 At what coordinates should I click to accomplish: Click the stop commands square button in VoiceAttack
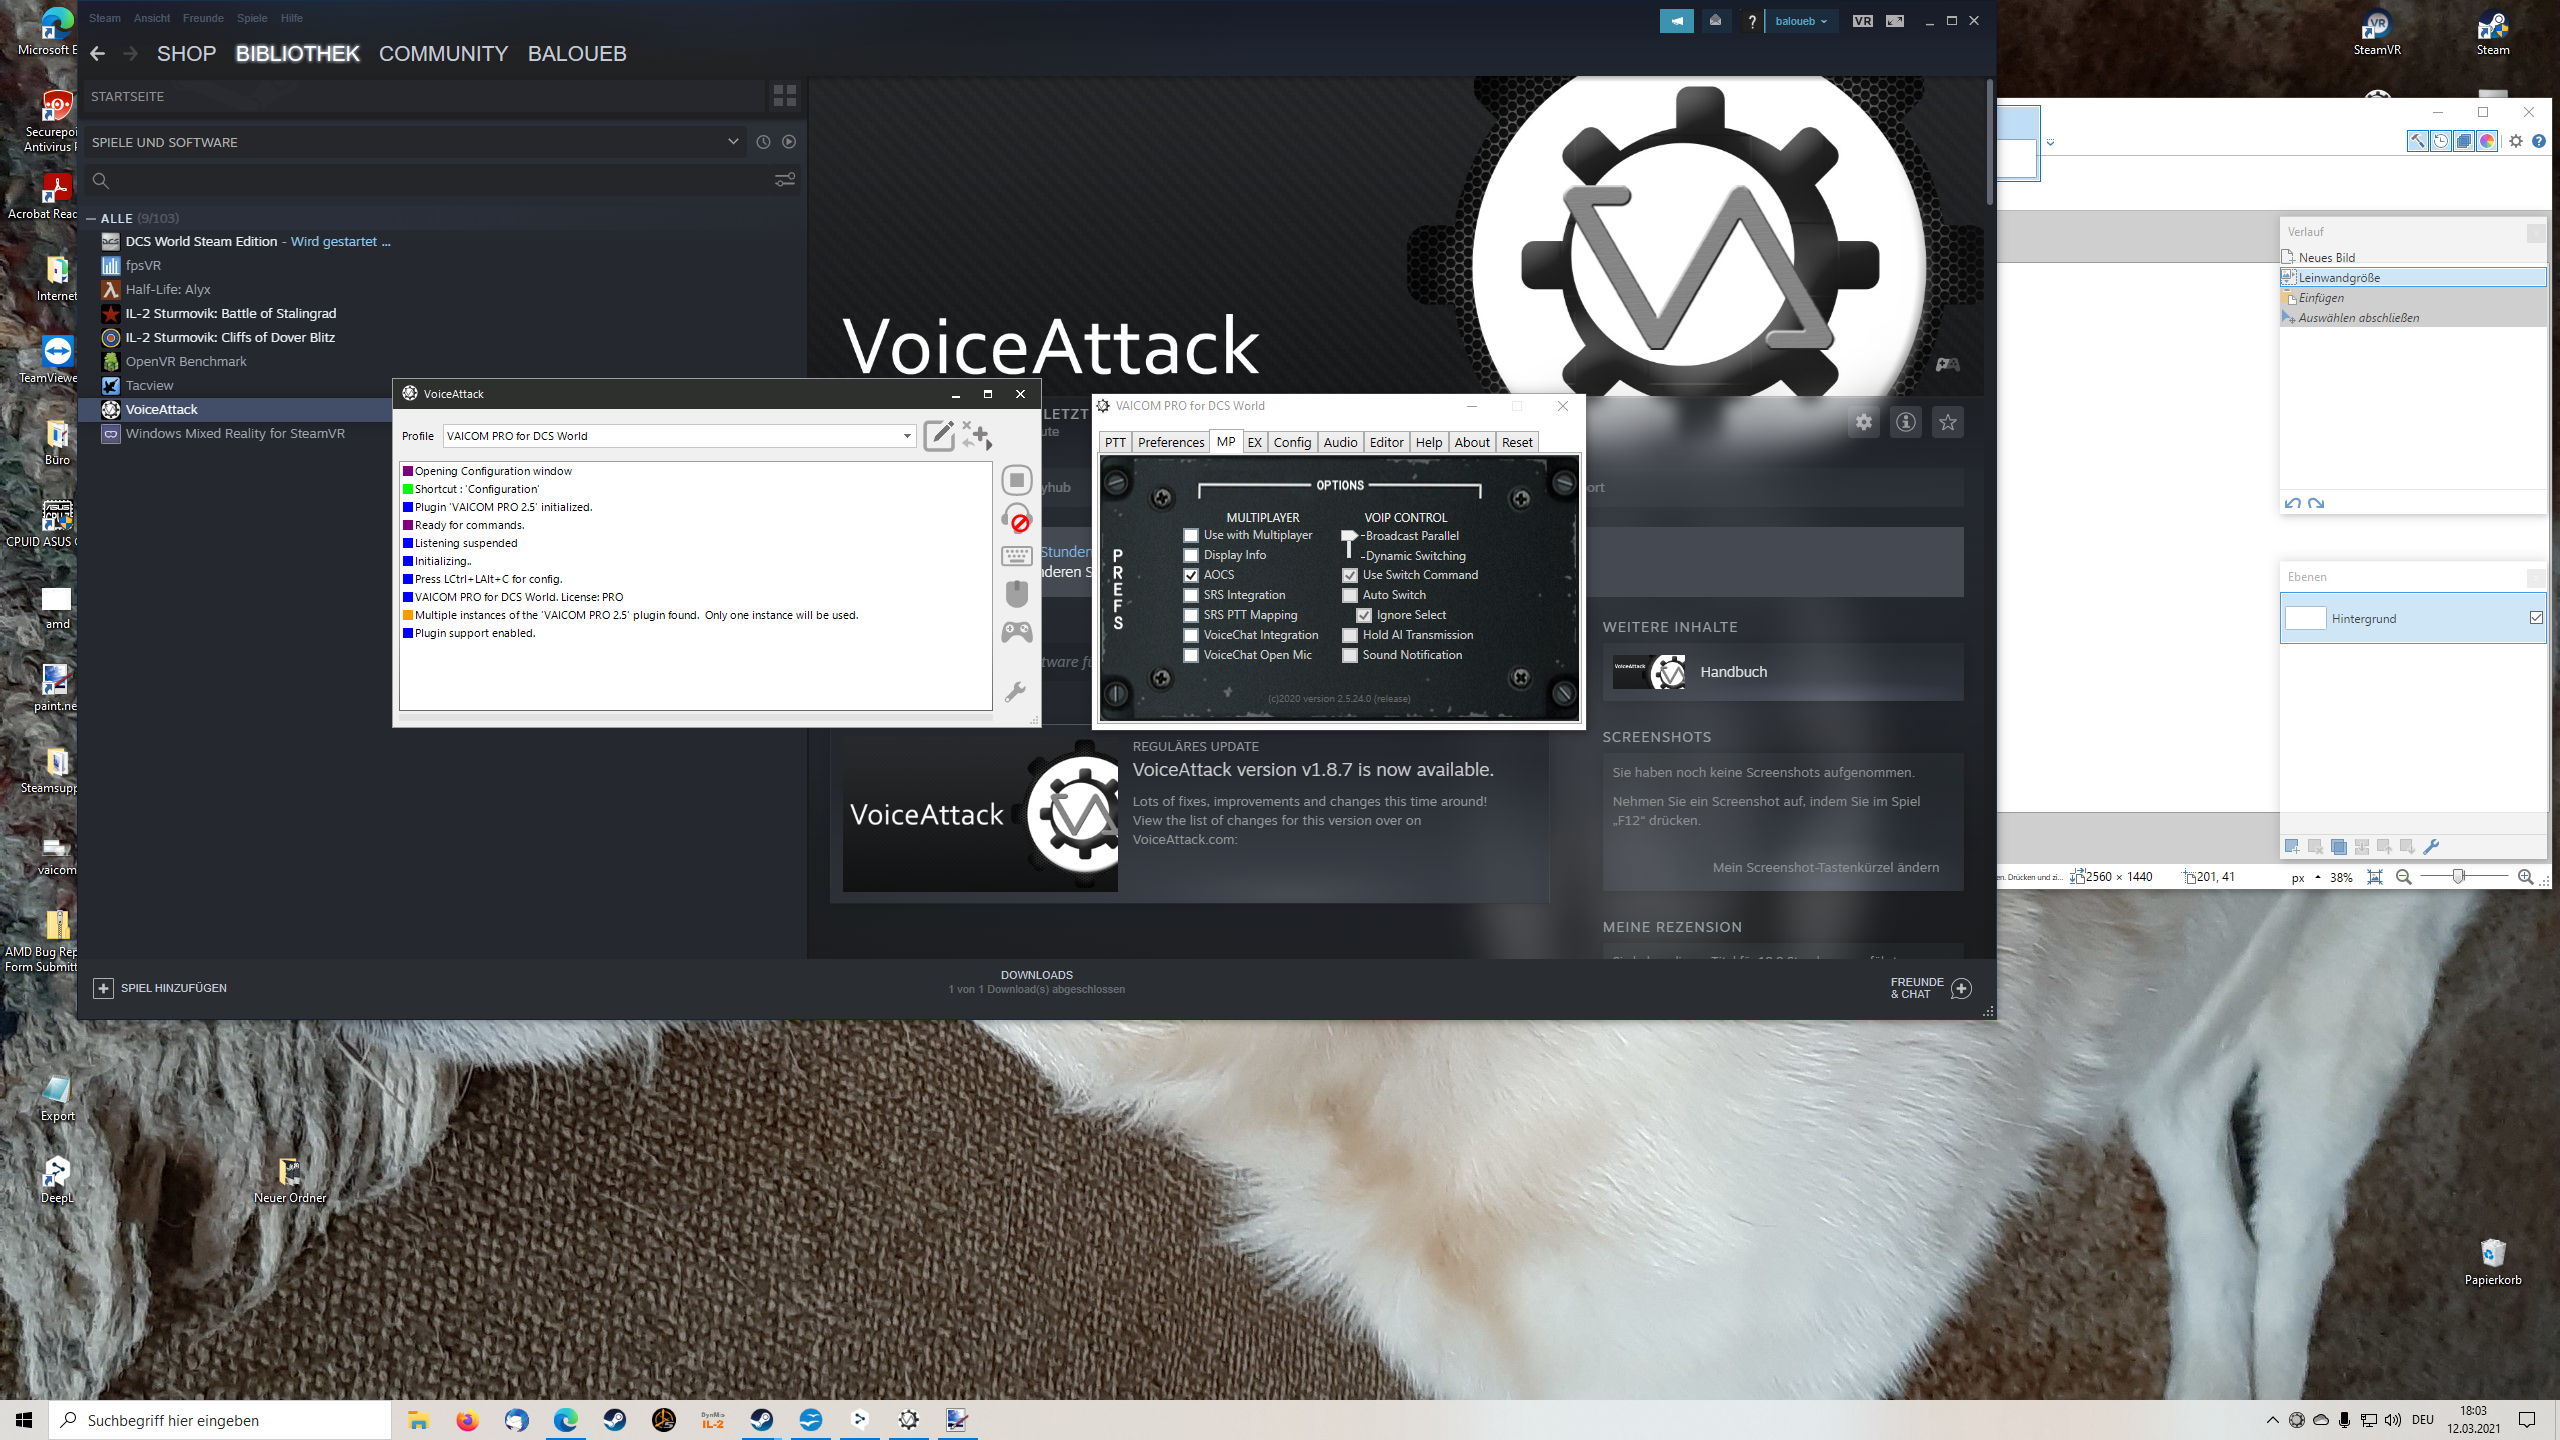click(1017, 480)
